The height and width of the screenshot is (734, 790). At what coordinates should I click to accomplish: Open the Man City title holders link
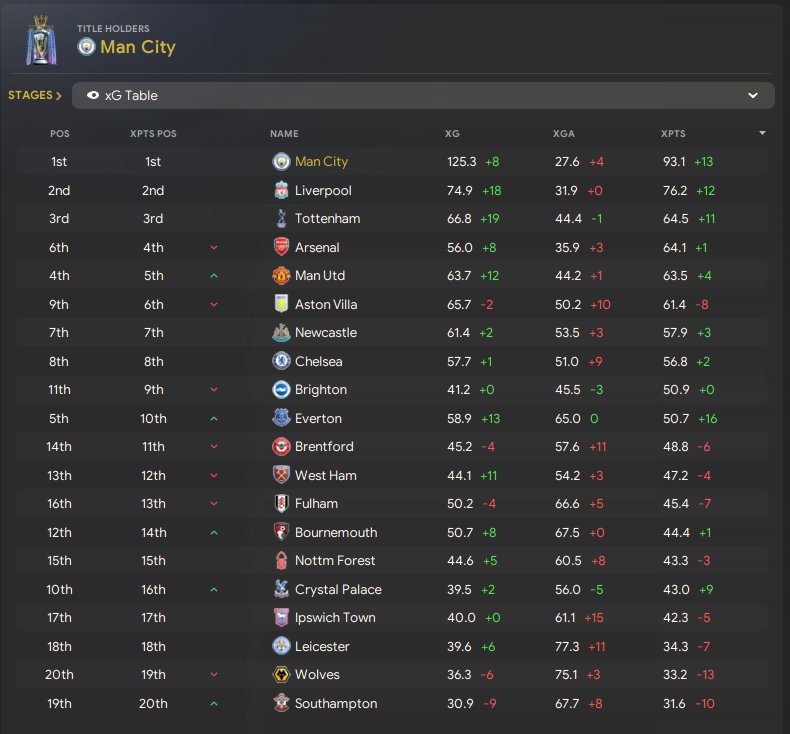click(138, 47)
